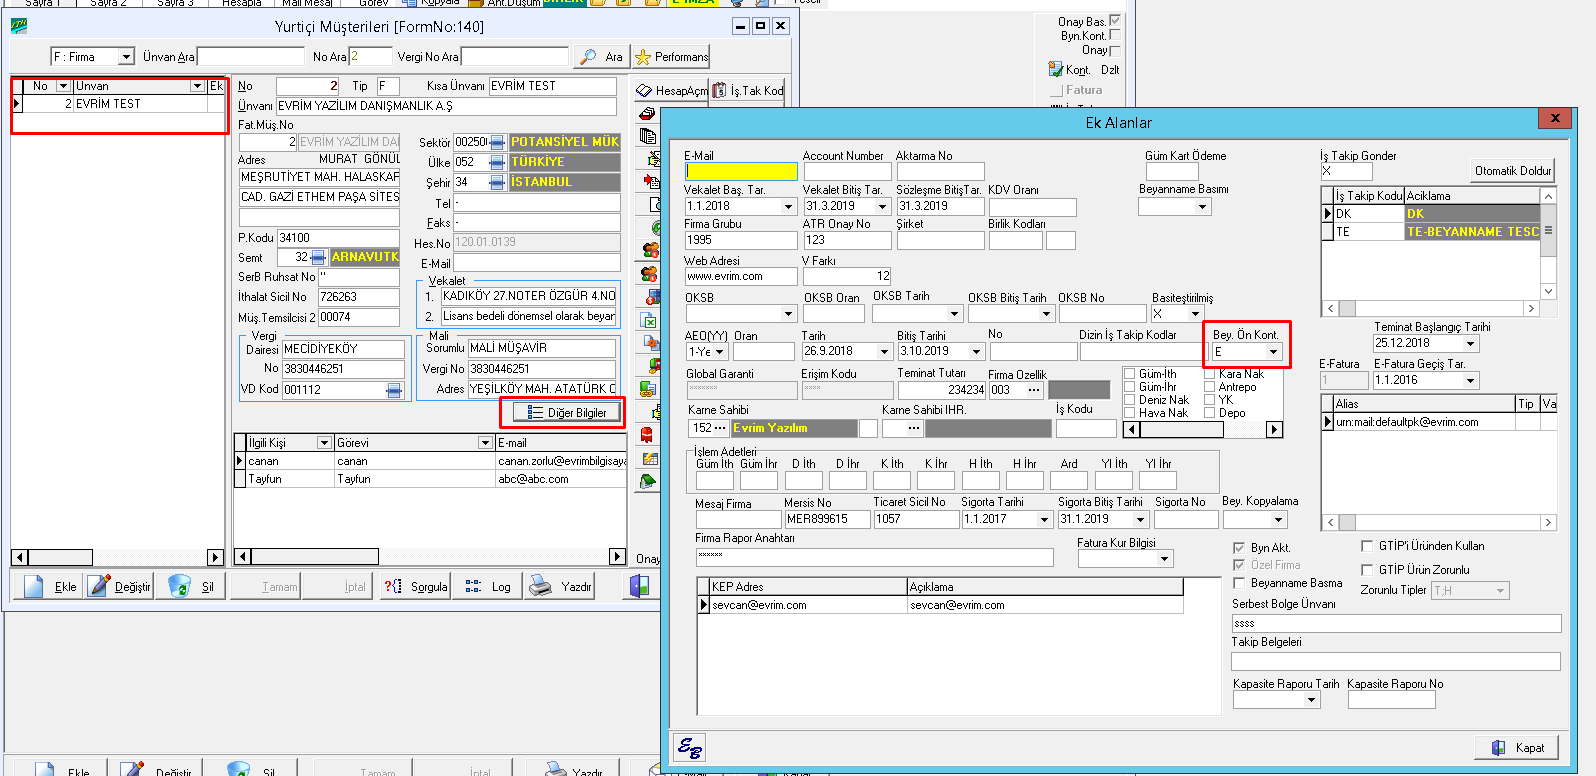Open F : Firma type dropdown

pyautogui.click(x=126, y=57)
